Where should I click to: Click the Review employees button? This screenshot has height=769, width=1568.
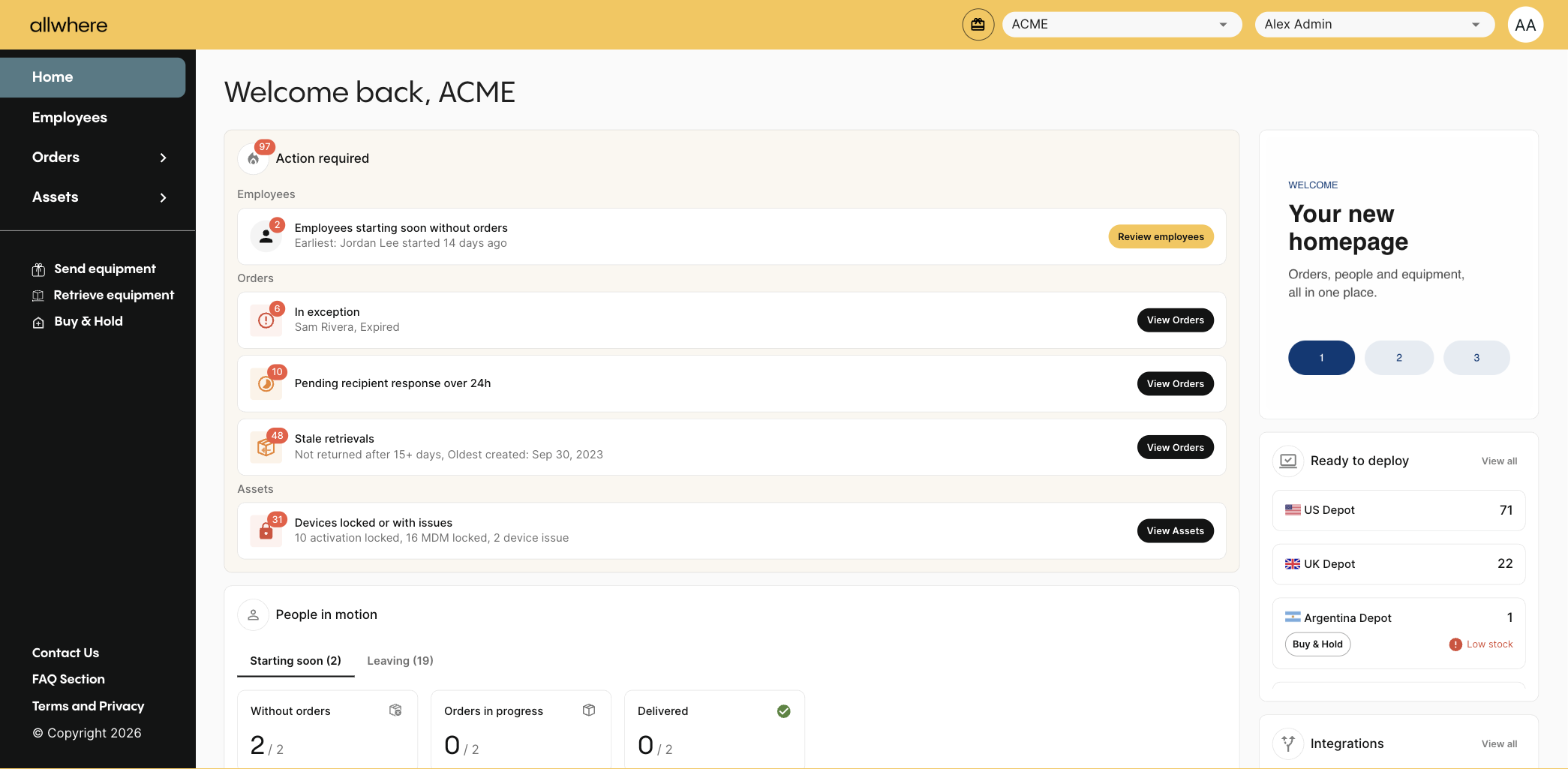coord(1161,237)
